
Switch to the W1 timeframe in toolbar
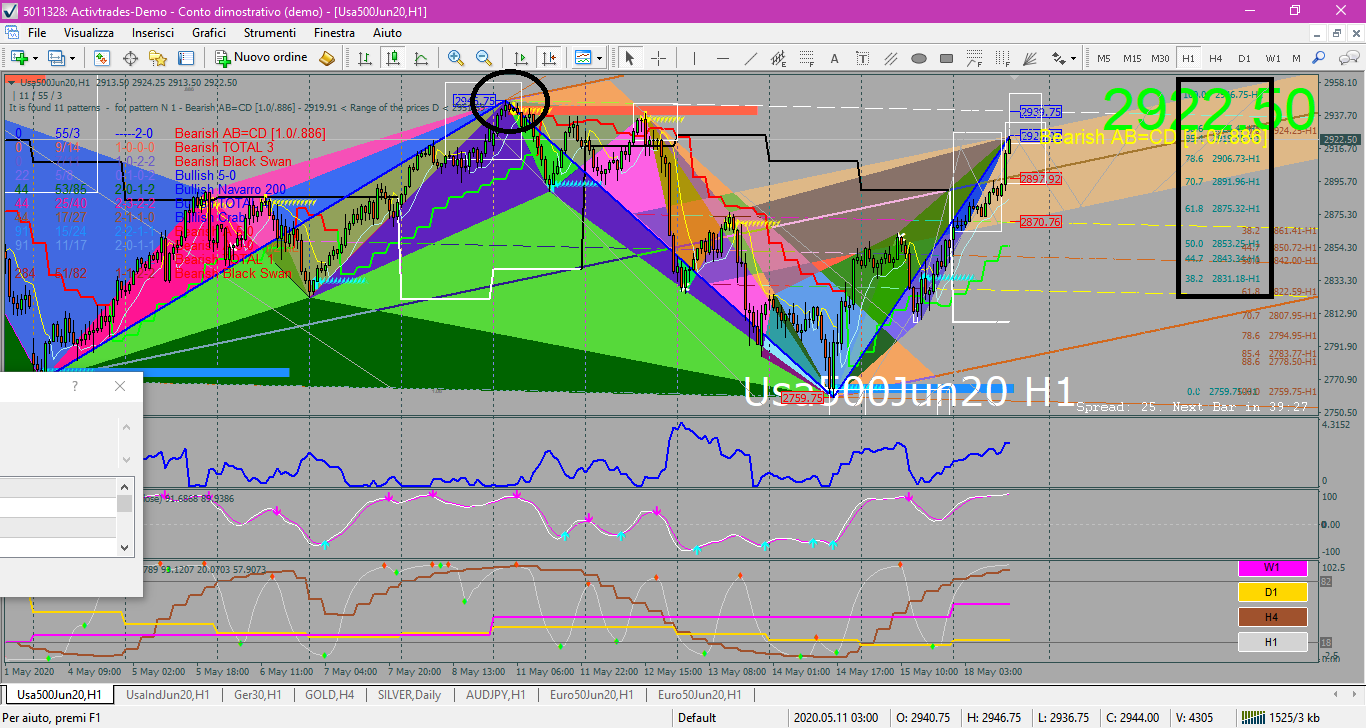tap(1273, 58)
